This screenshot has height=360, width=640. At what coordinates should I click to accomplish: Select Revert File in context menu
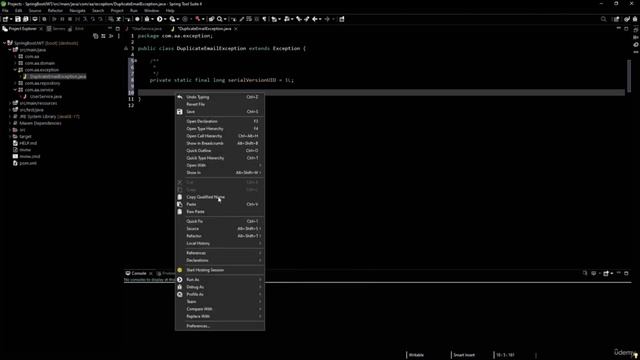[x=220, y=104]
